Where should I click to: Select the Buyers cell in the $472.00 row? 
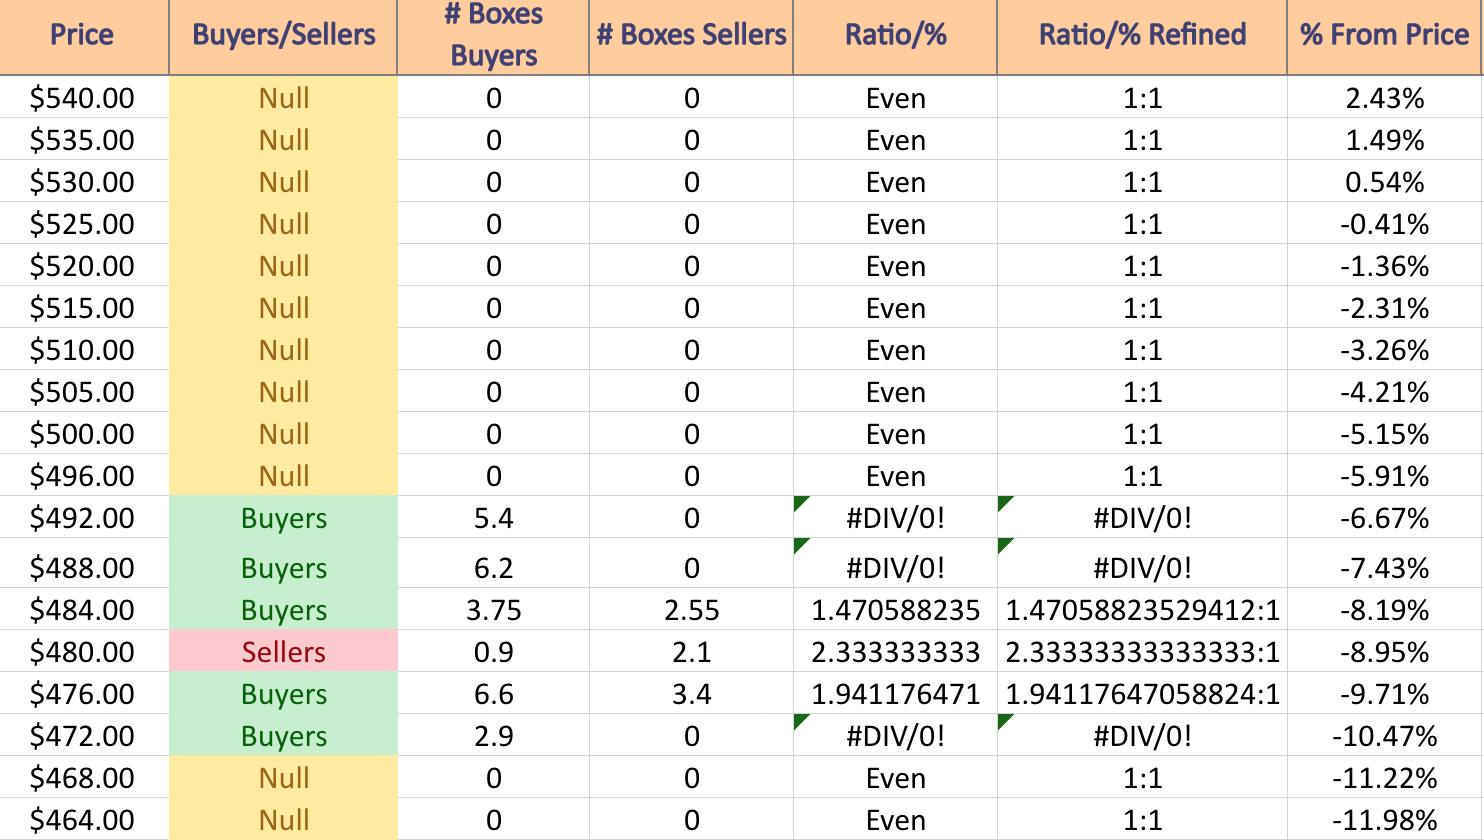point(283,735)
